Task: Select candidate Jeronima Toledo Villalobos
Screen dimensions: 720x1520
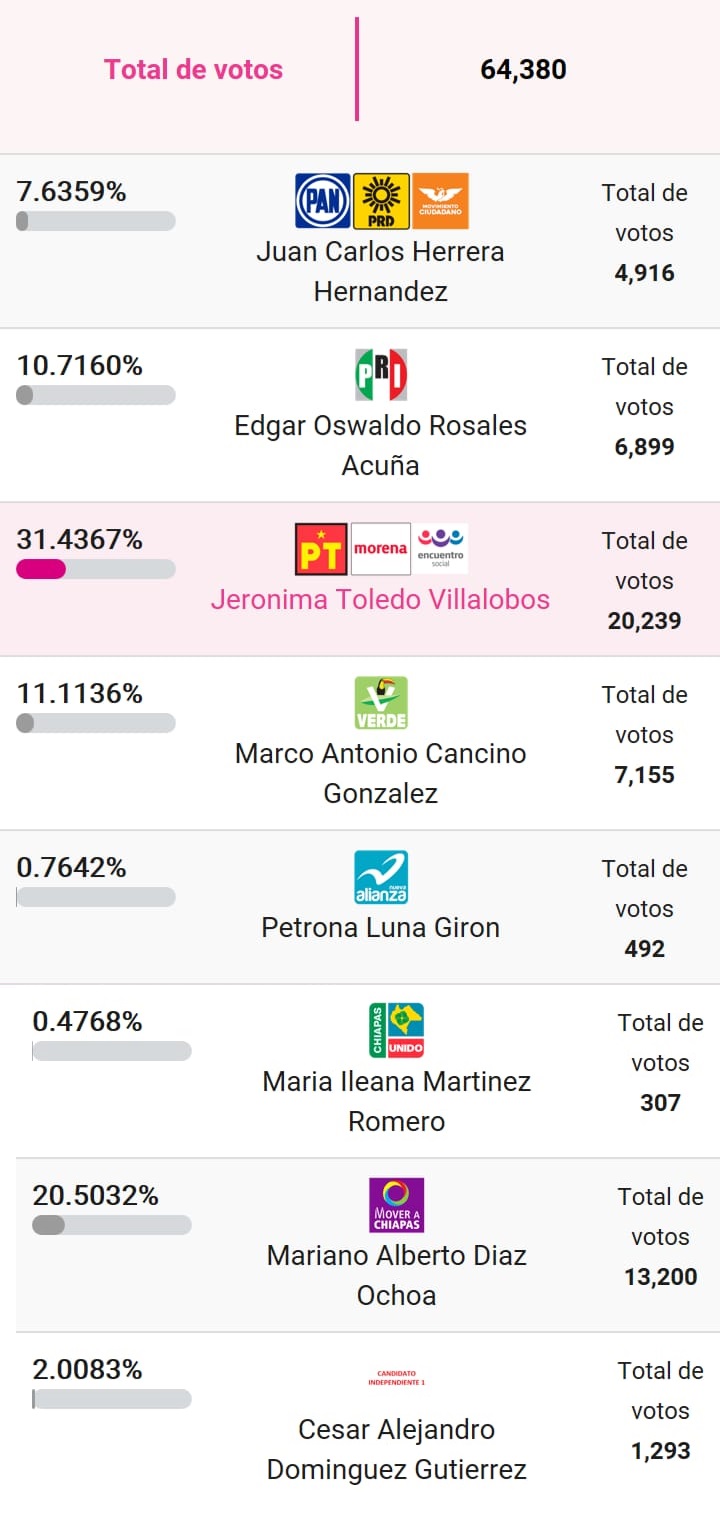Action: click(380, 600)
